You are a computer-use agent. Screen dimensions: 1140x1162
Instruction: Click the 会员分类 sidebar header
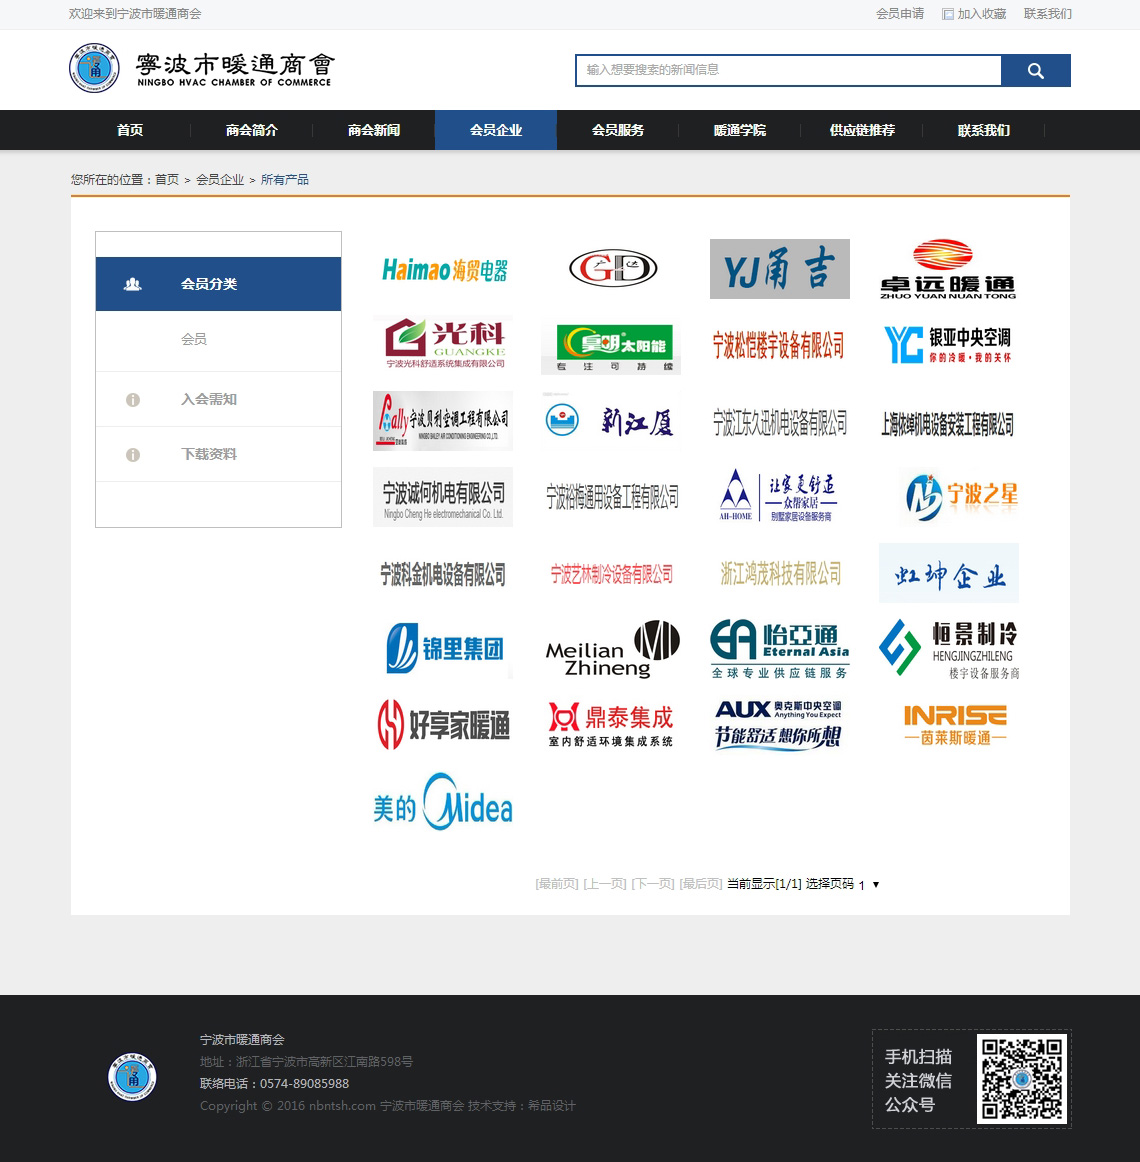tap(219, 284)
